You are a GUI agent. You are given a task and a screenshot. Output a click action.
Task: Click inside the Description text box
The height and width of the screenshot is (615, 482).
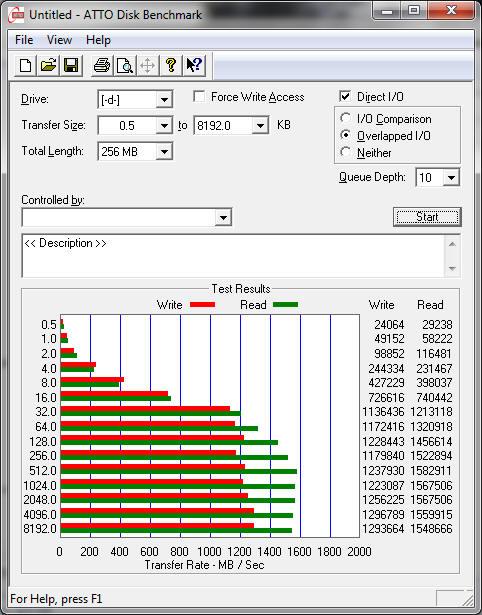(233, 256)
